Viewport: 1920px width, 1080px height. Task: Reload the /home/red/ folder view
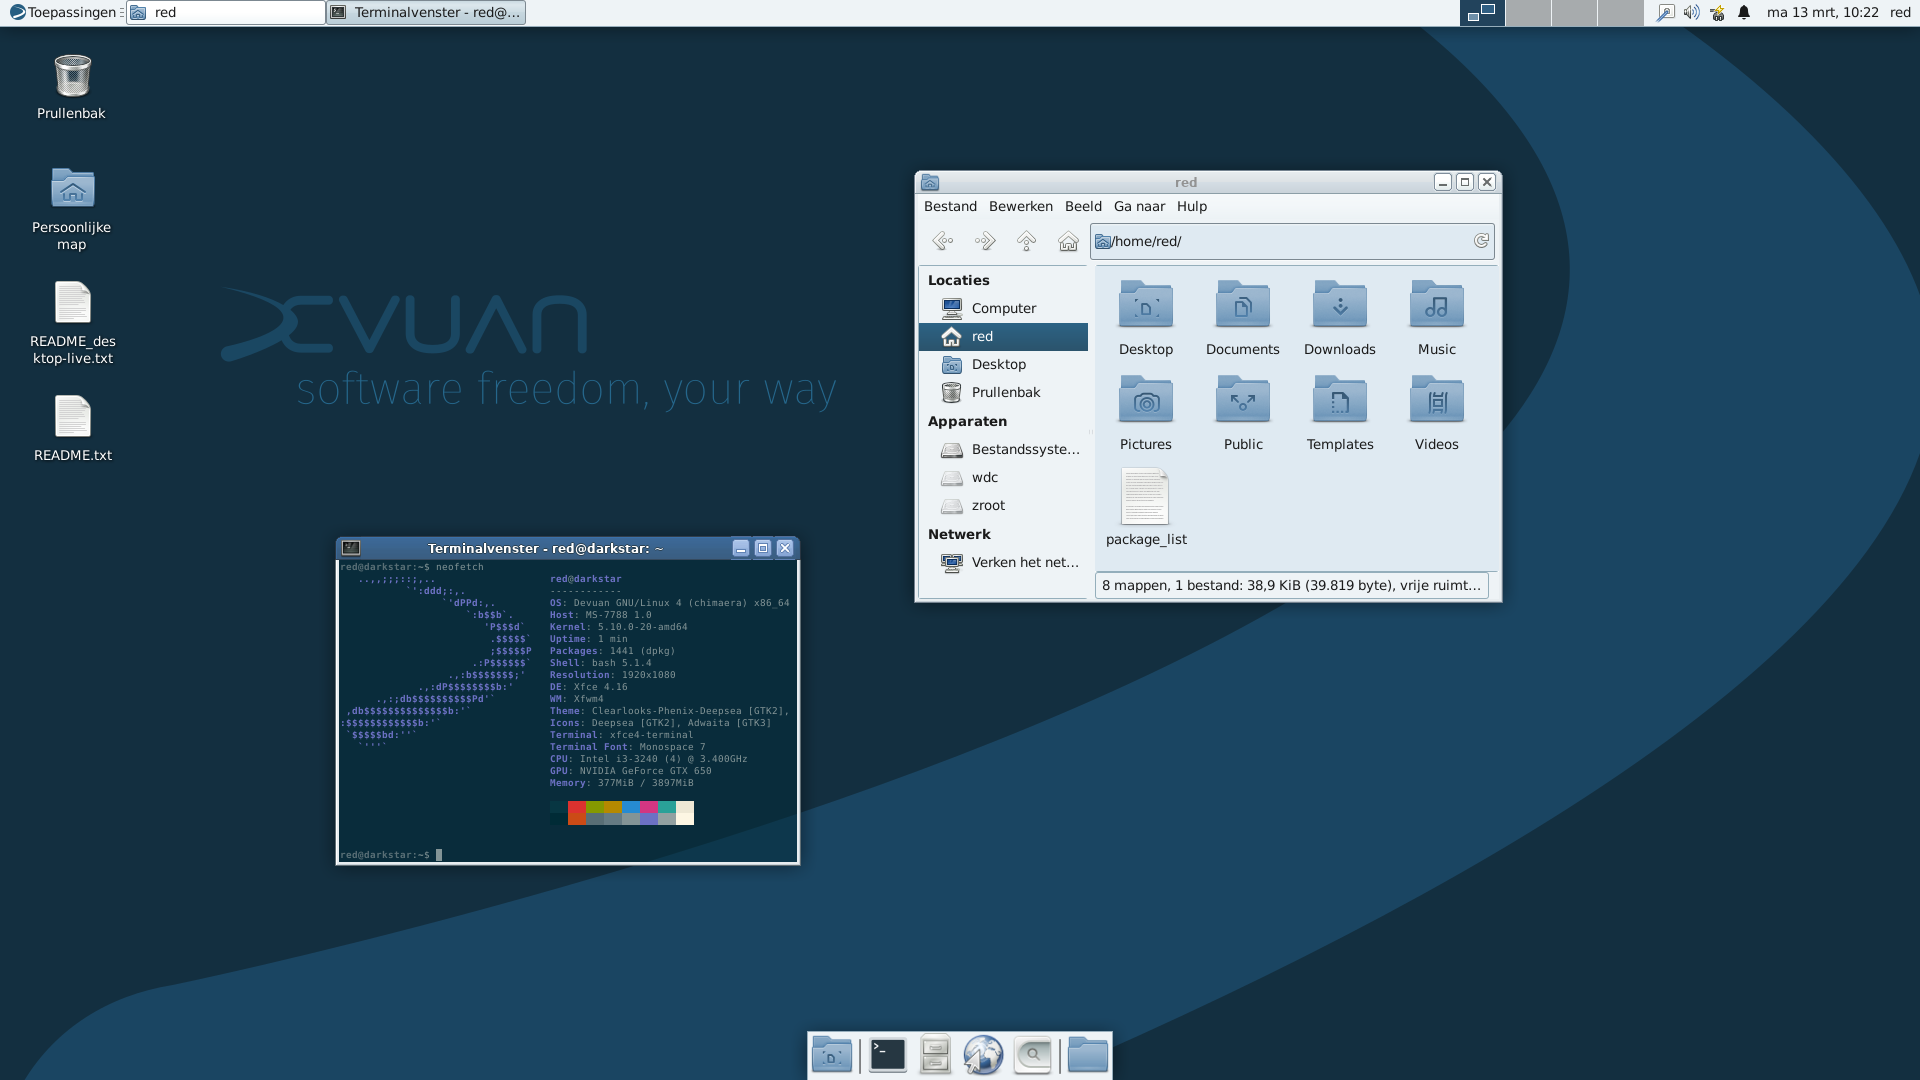point(1481,241)
